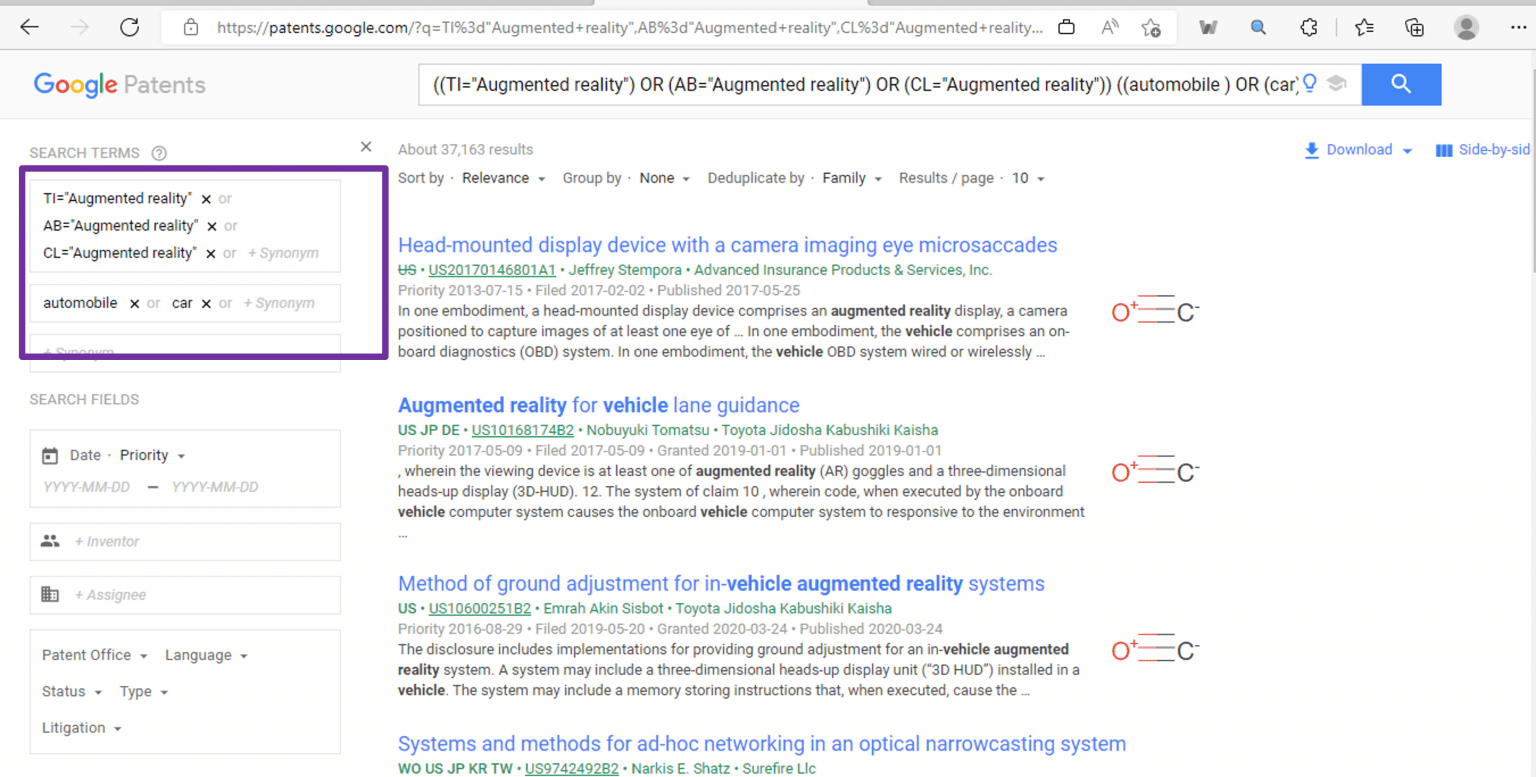
Task: Expand the Patent Office filter dropdown
Action: click(93, 655)
